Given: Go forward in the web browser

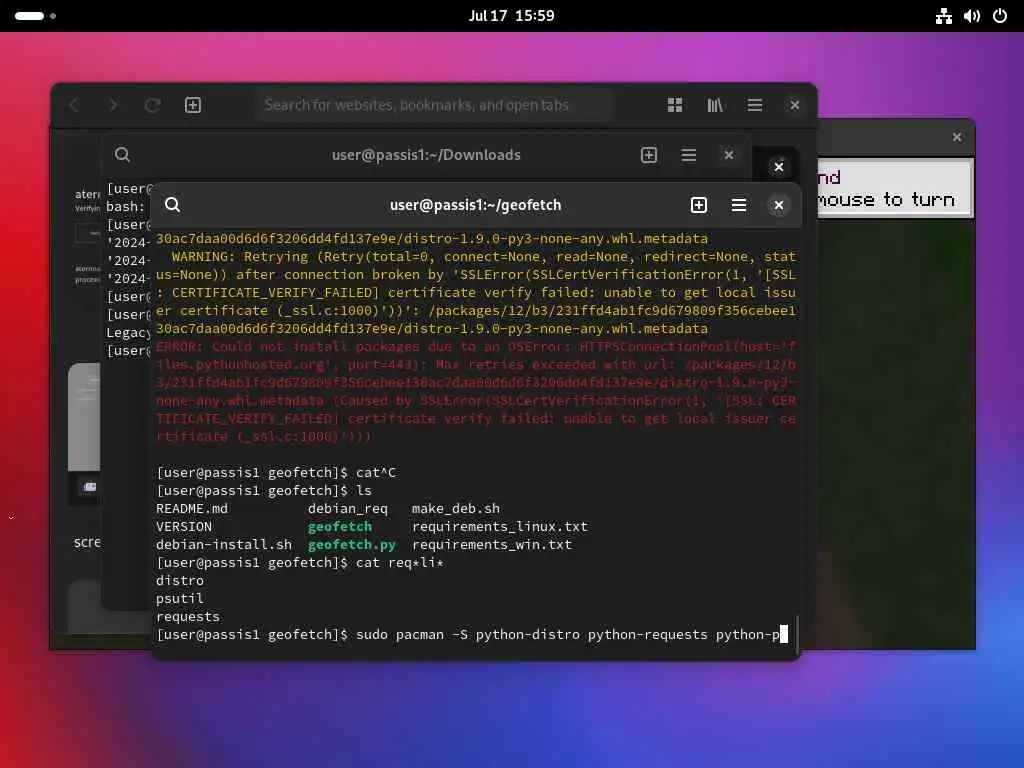Looking at the screenshot, I should pyautogui.click(x=113, y=105).
